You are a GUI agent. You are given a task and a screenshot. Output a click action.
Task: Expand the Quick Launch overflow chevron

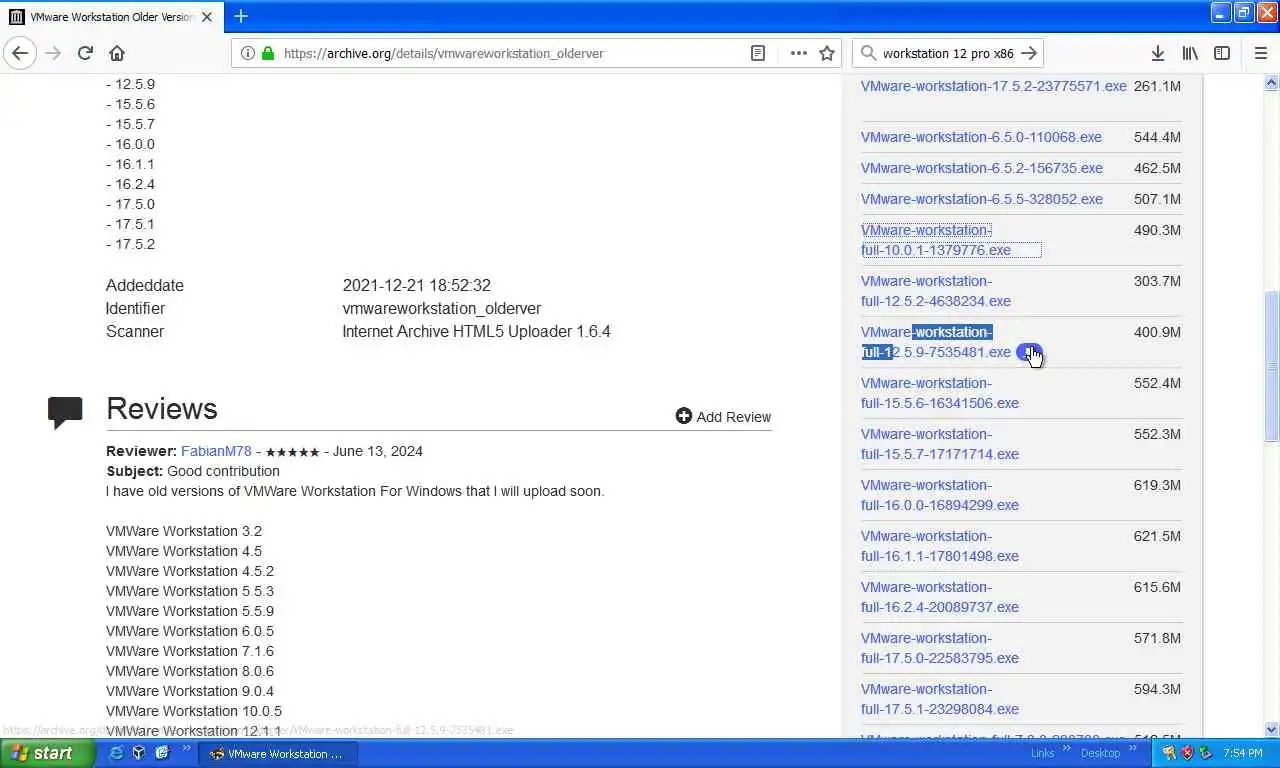point(187,749)
